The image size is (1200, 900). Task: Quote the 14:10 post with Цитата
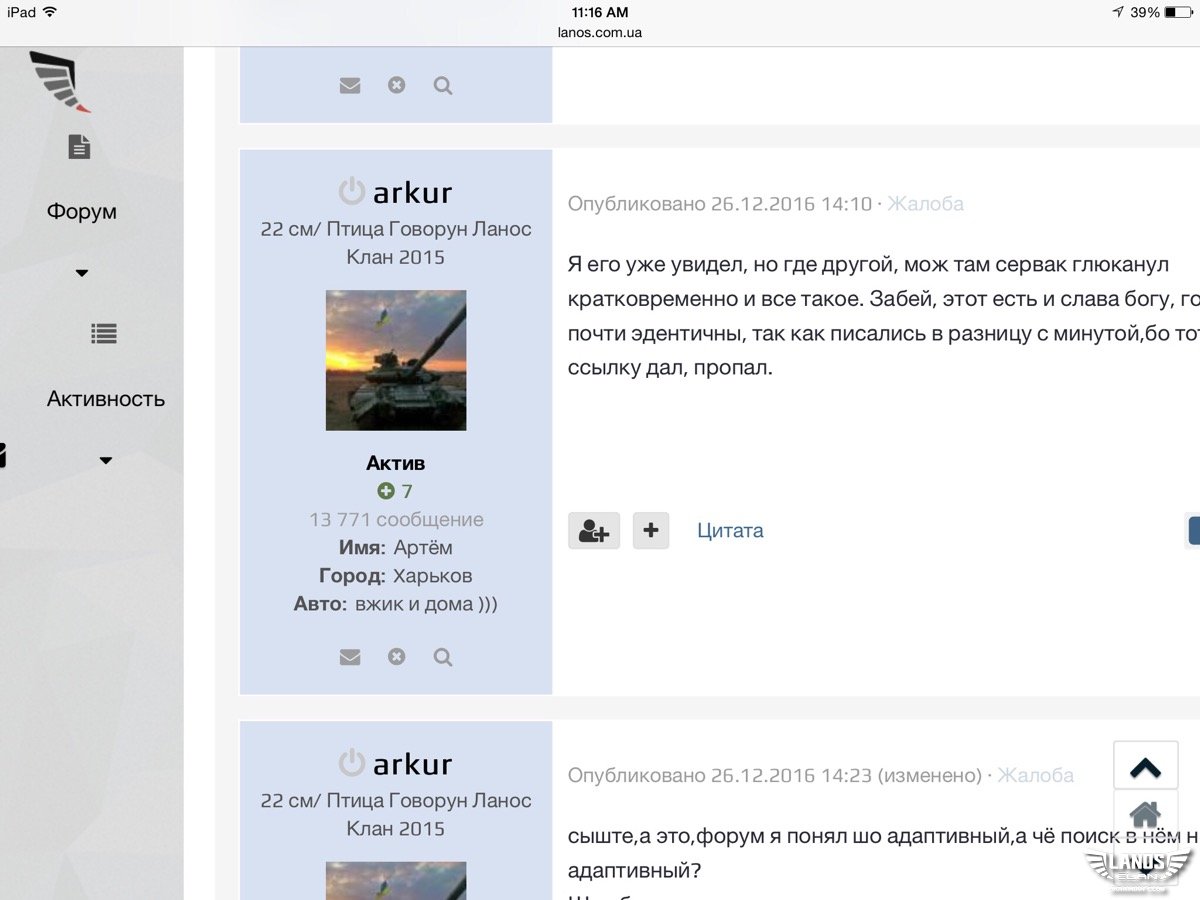pos(730,531)
